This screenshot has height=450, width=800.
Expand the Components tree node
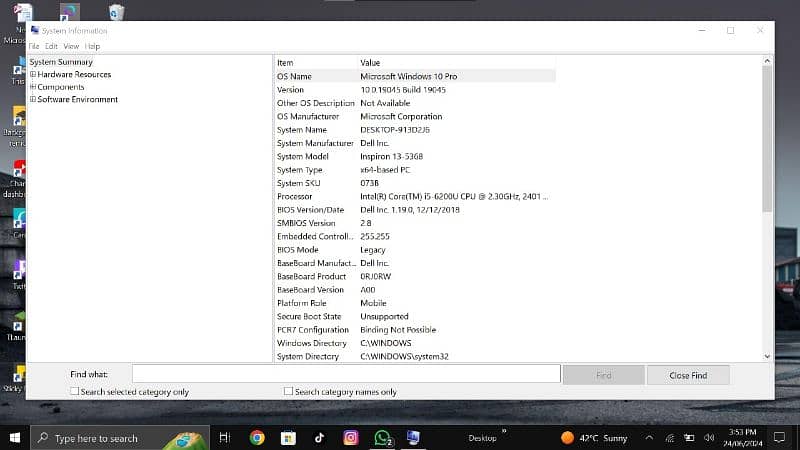pos(33,87)
